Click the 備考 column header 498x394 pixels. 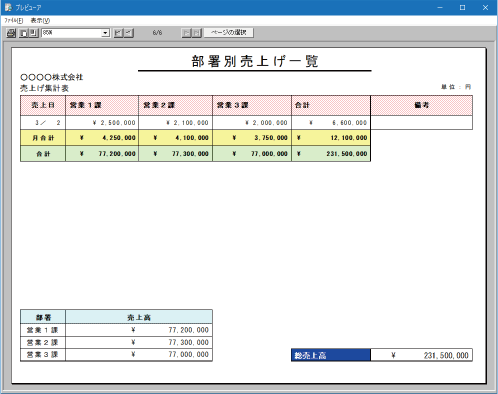421,105
